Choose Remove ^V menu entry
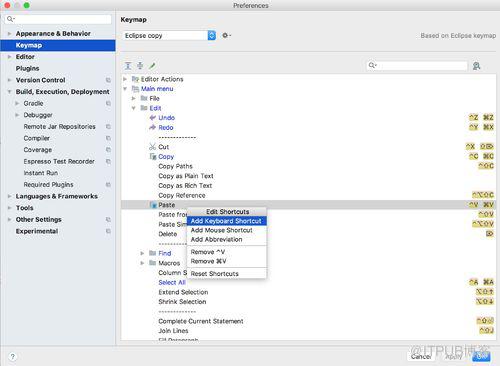 pos(227,252)
